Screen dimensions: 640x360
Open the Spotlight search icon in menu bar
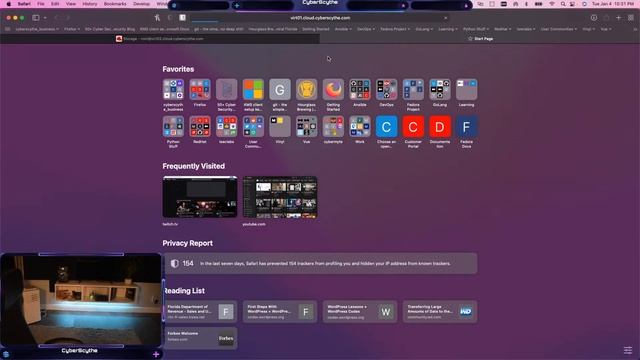point(563,4)
